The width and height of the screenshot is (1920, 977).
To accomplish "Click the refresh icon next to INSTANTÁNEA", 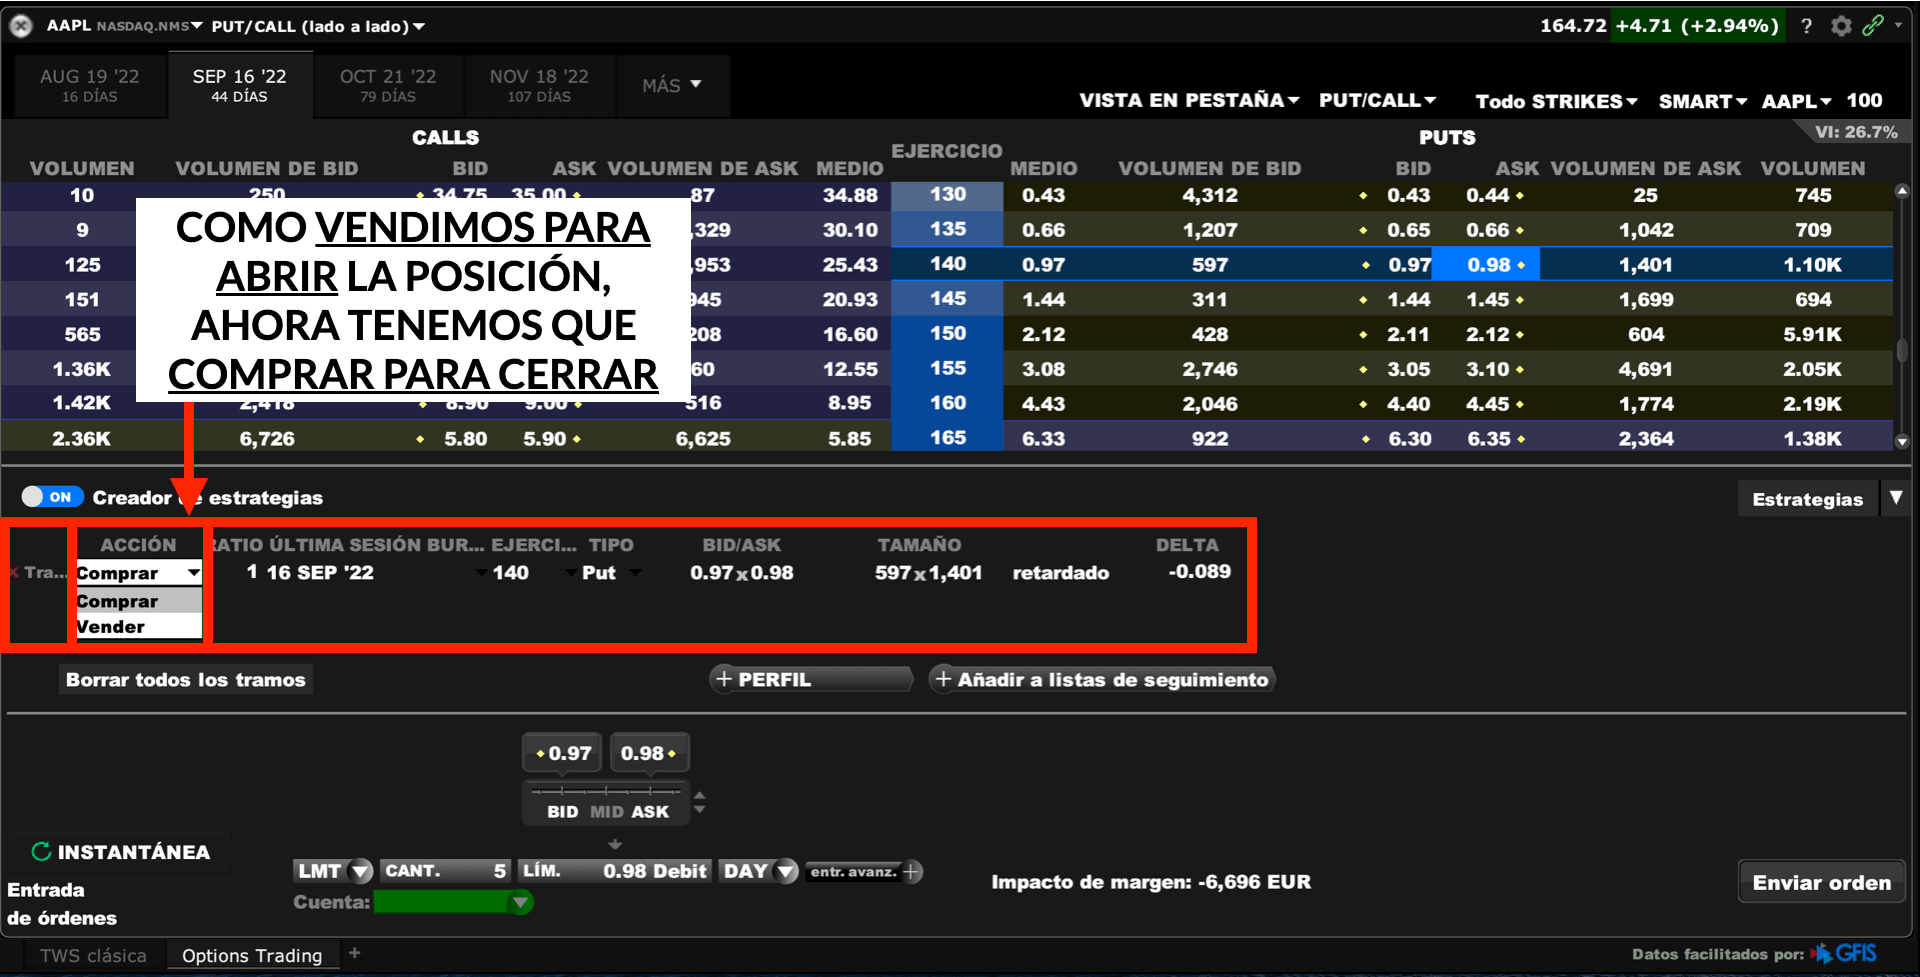I will (x=41, y=851).
